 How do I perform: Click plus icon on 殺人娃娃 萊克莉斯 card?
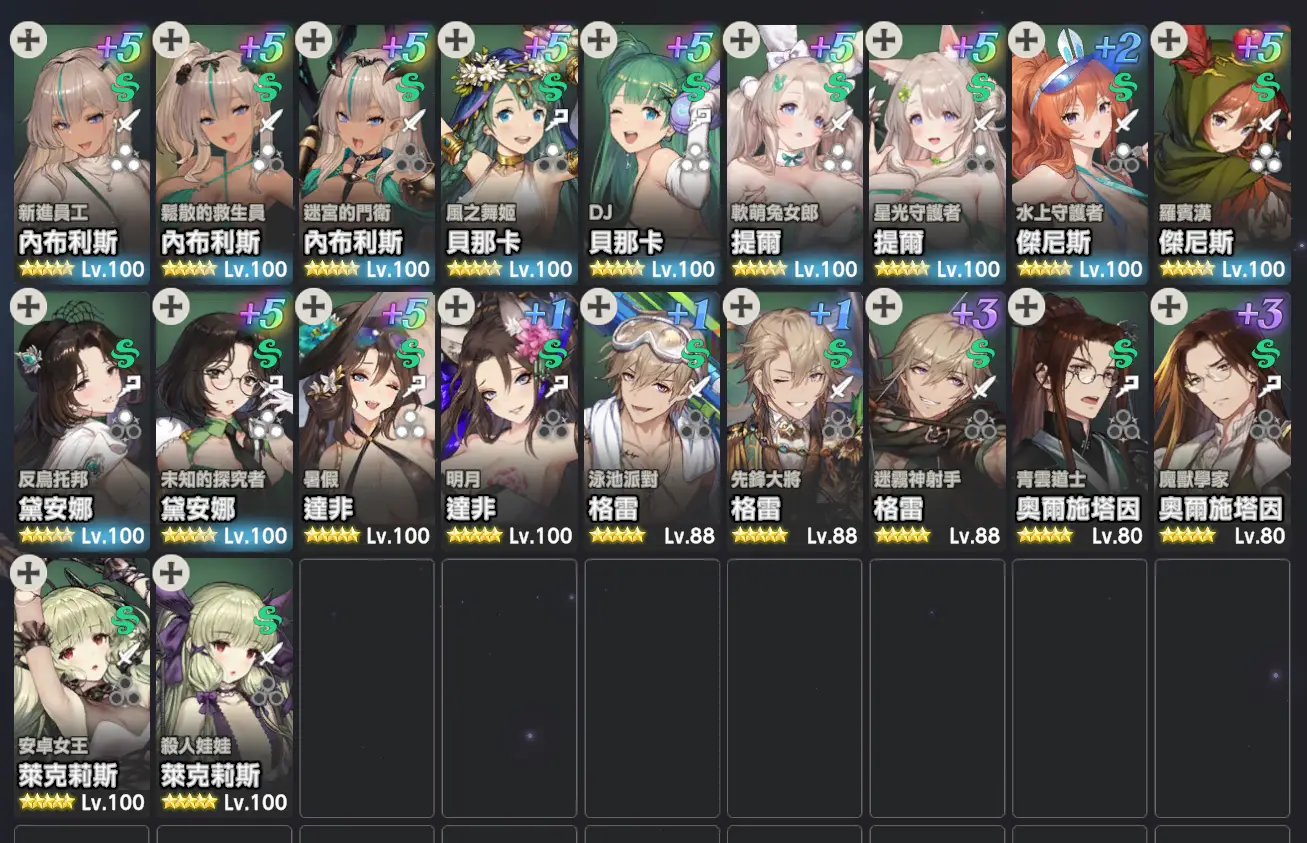click(x=171, y=573)
